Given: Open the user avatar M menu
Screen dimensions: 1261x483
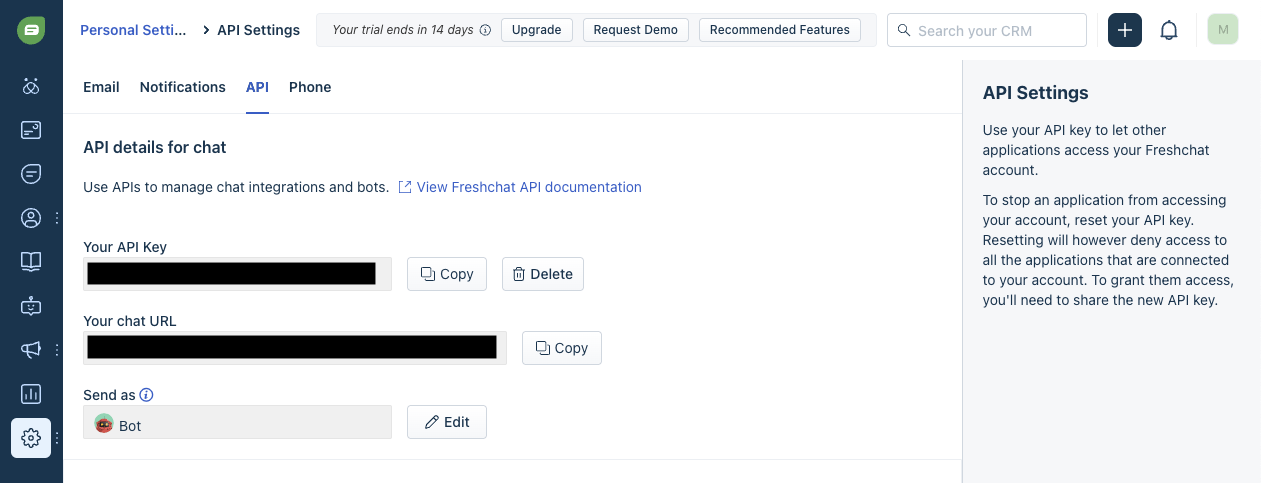Looking at the screenshot, I should tap(1222, 30).
